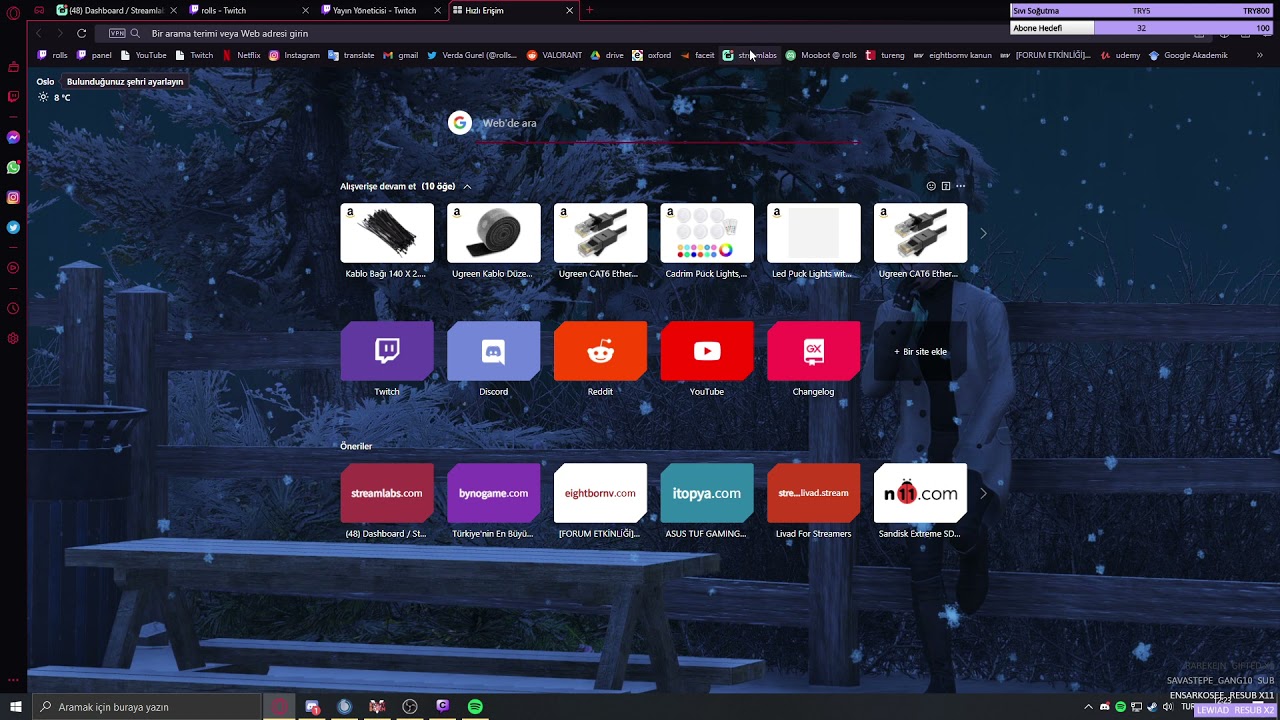1280x720 pixels.
Task: Open the Instagram bookmark in the bookmarks bar
Action: pos(294,55)
